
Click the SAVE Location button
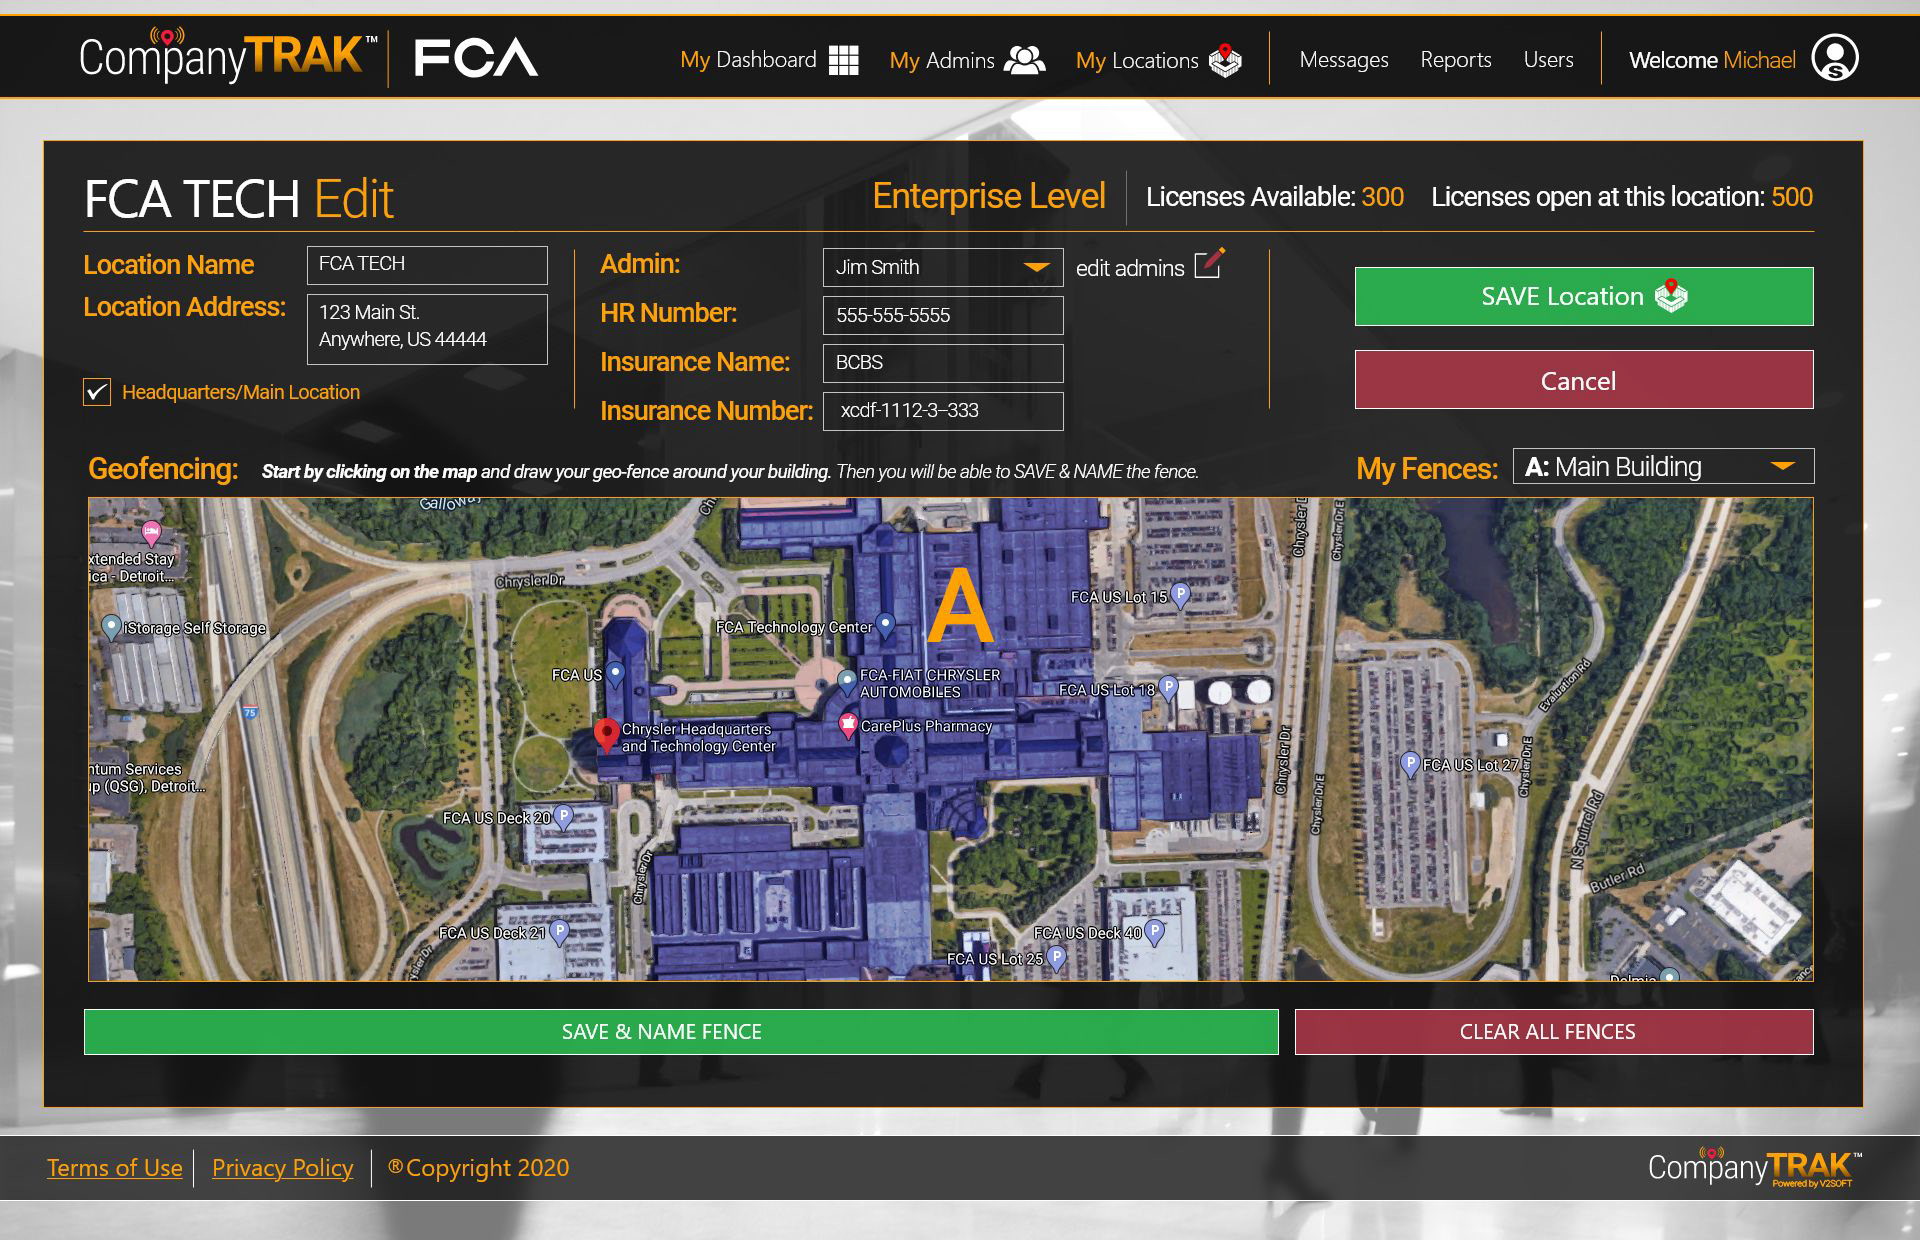pos(1584,296)
